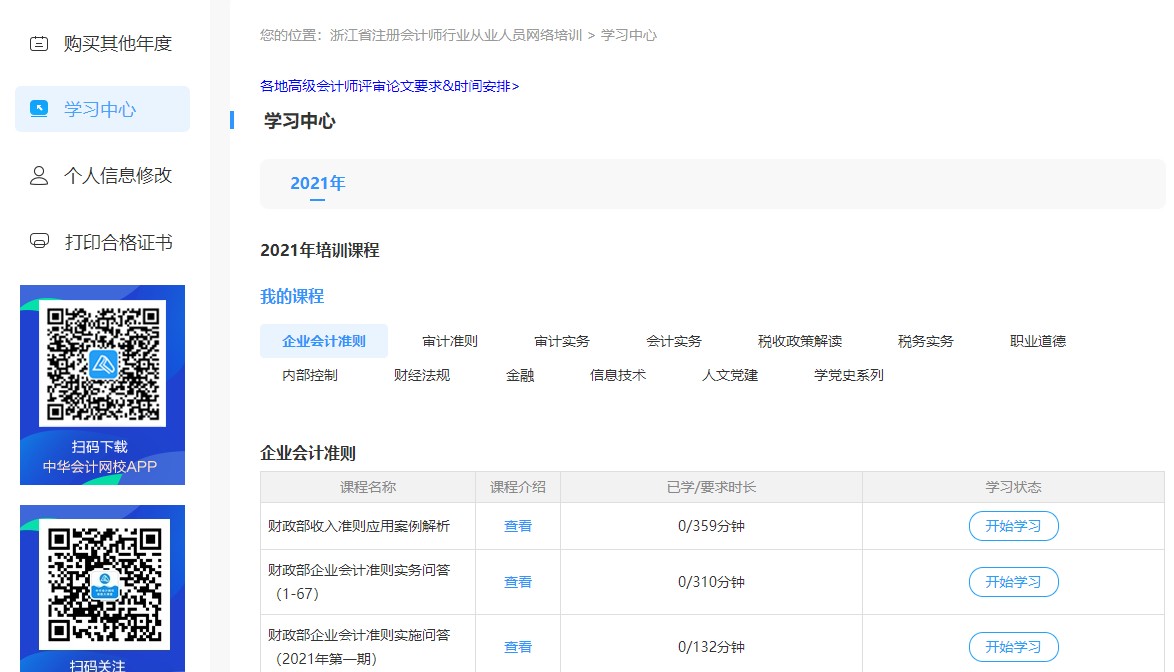Screen dimensions: 1174x672
Task: Switch to the 审计准则 course tab
Action: point(449,340)
